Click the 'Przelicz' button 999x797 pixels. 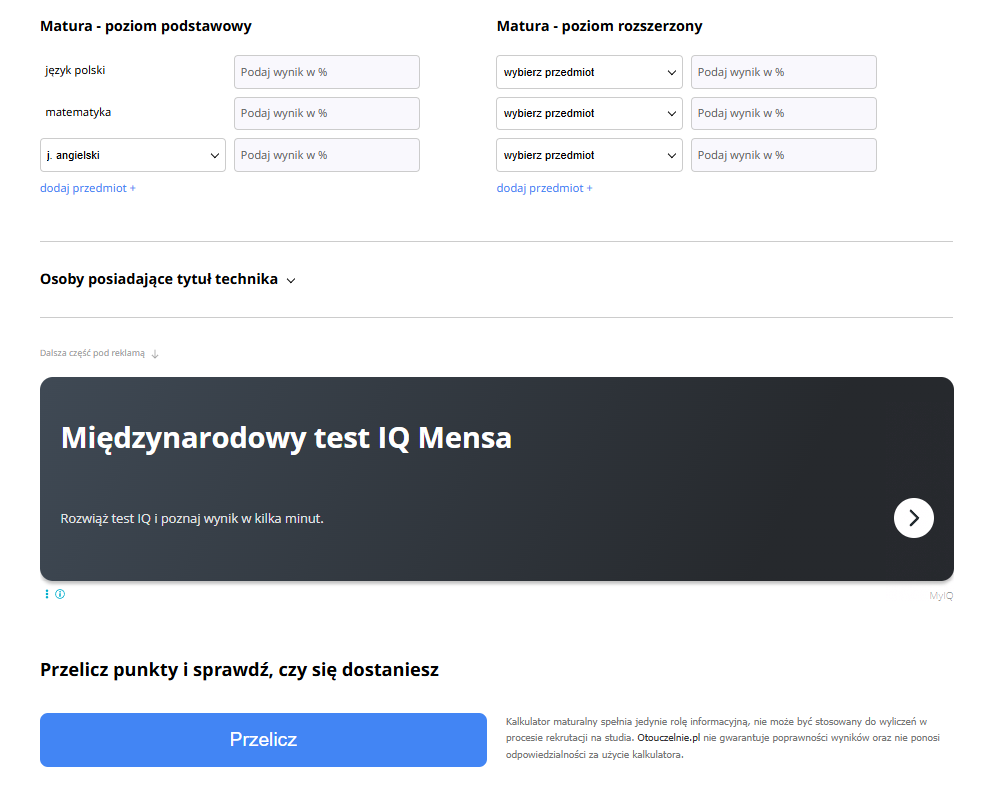[x=263, y=740]
